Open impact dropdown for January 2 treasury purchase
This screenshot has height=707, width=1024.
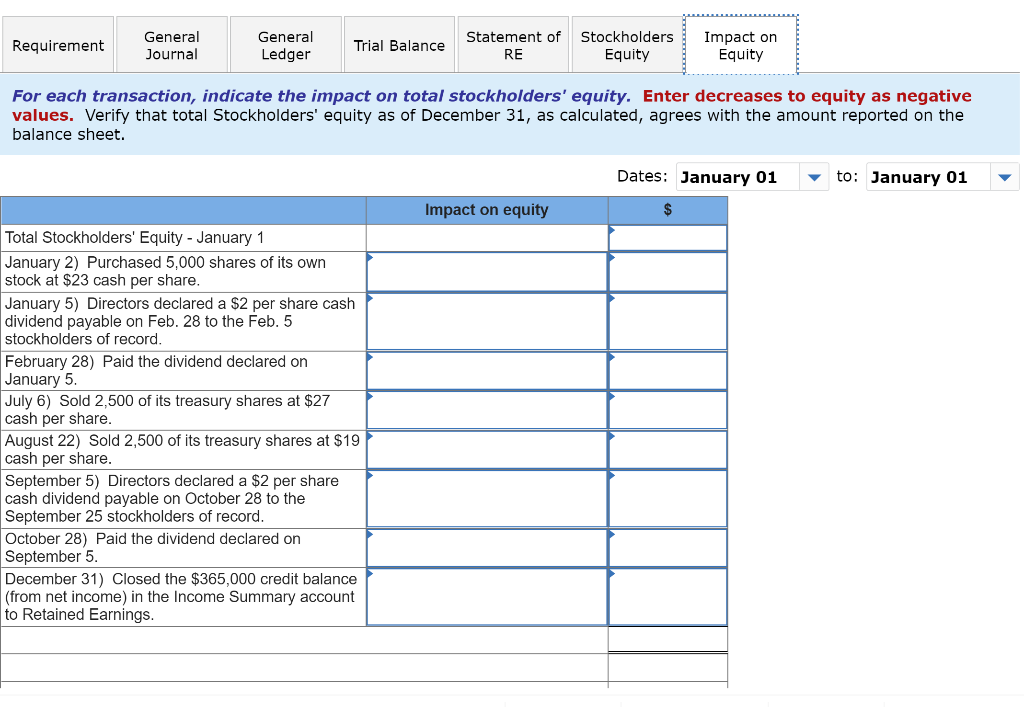(487, 272)
